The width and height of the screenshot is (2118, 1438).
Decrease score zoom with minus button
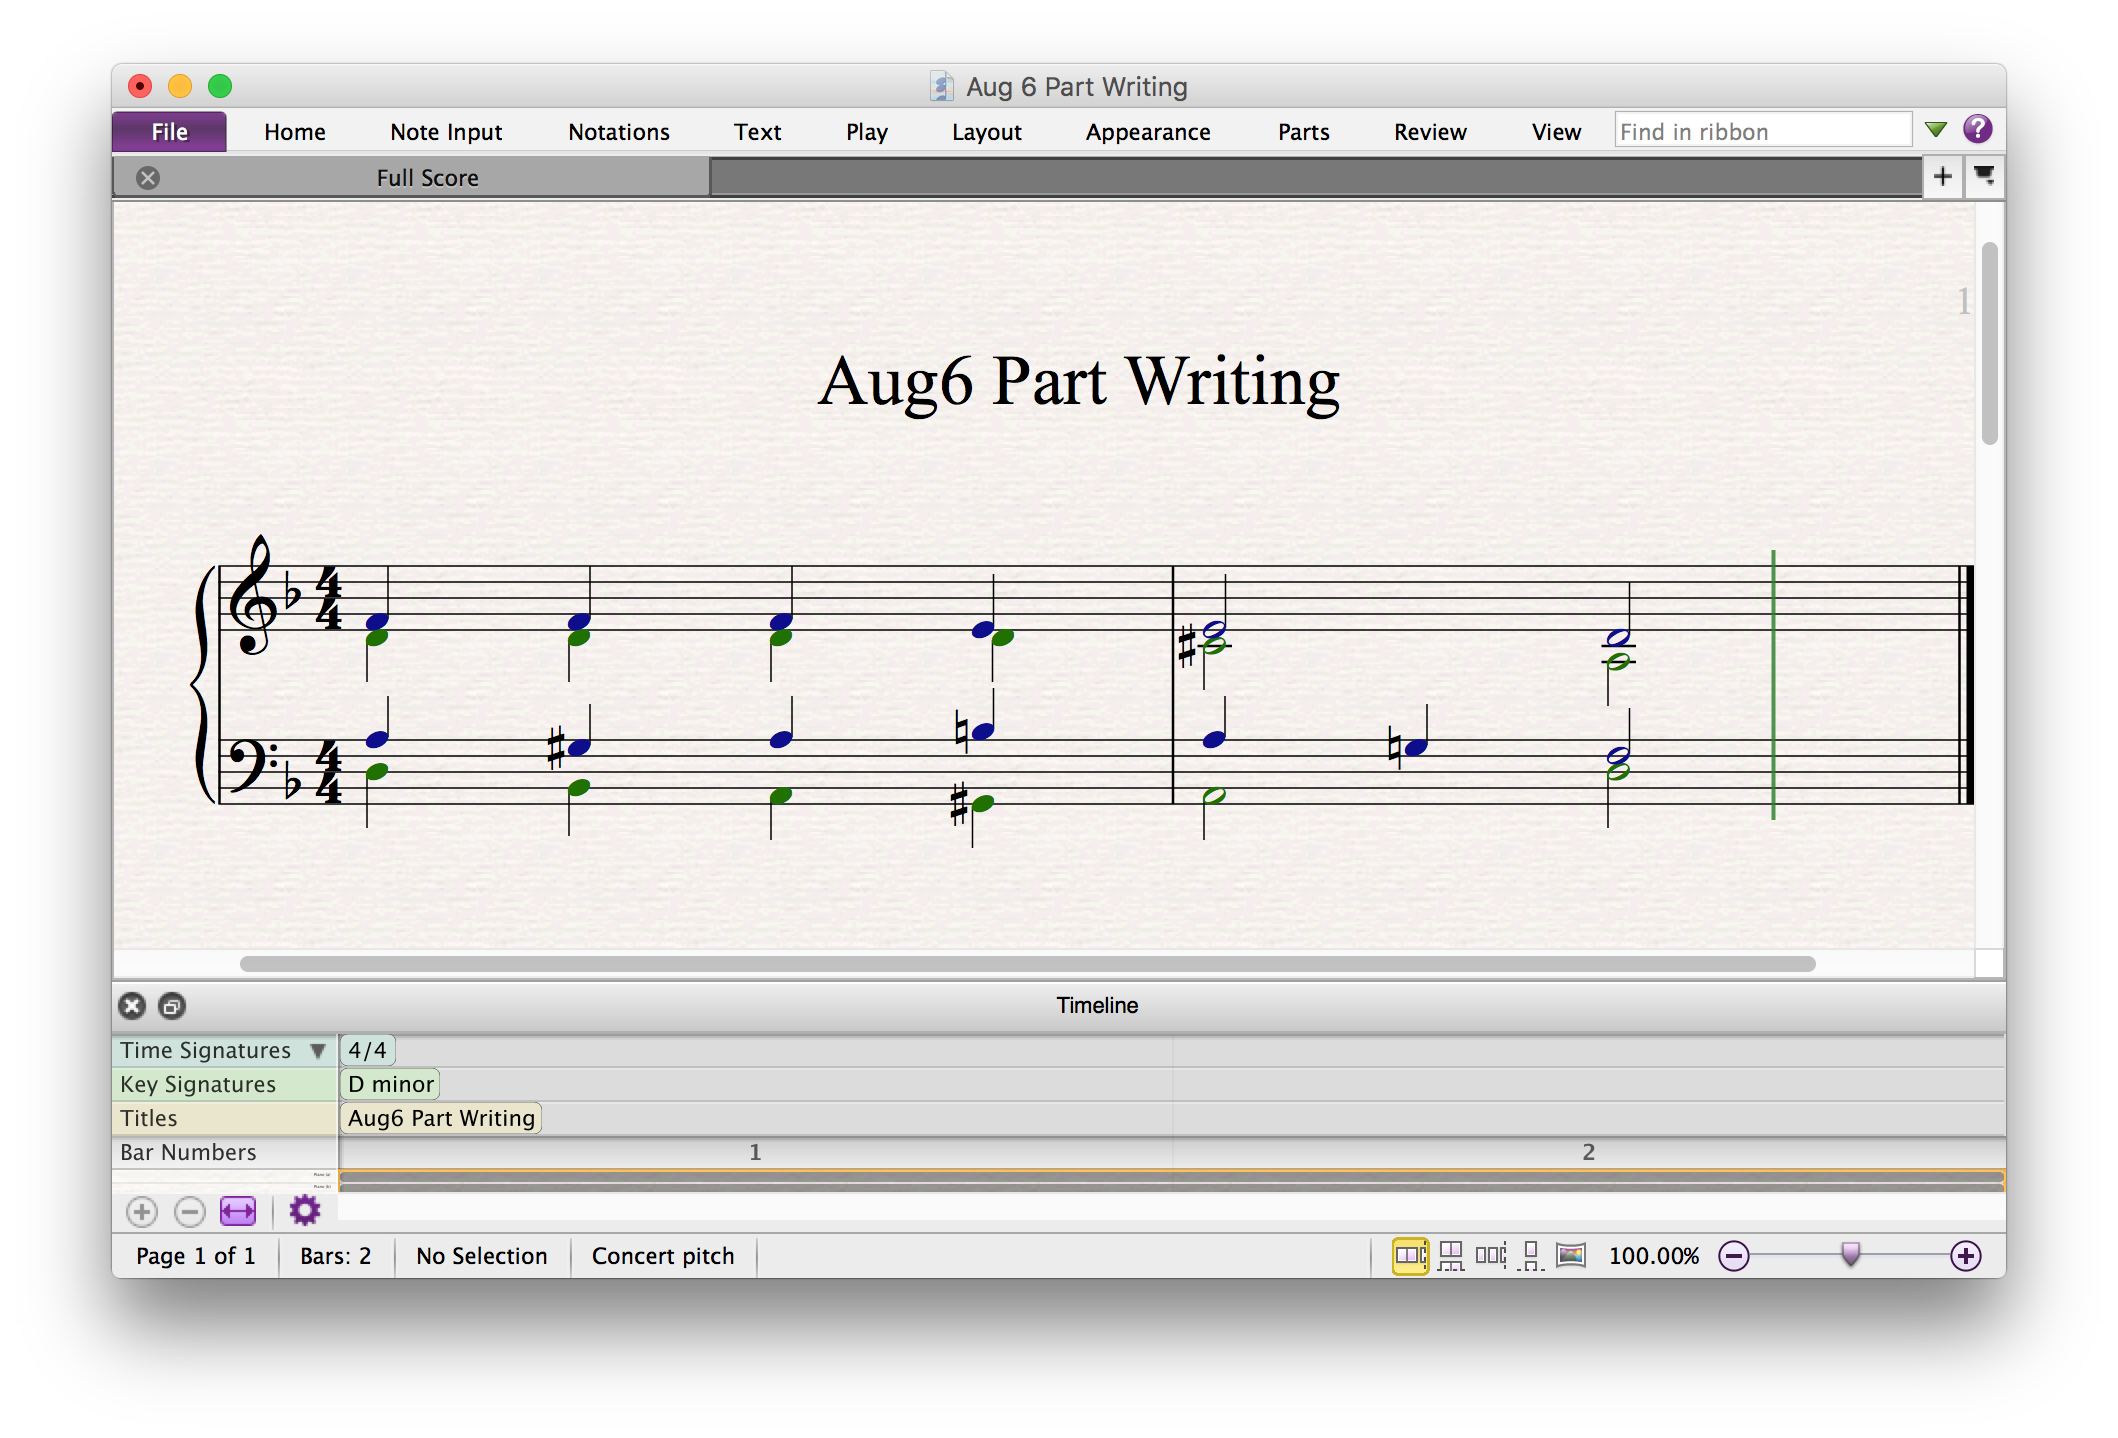coord(1734,1256)
